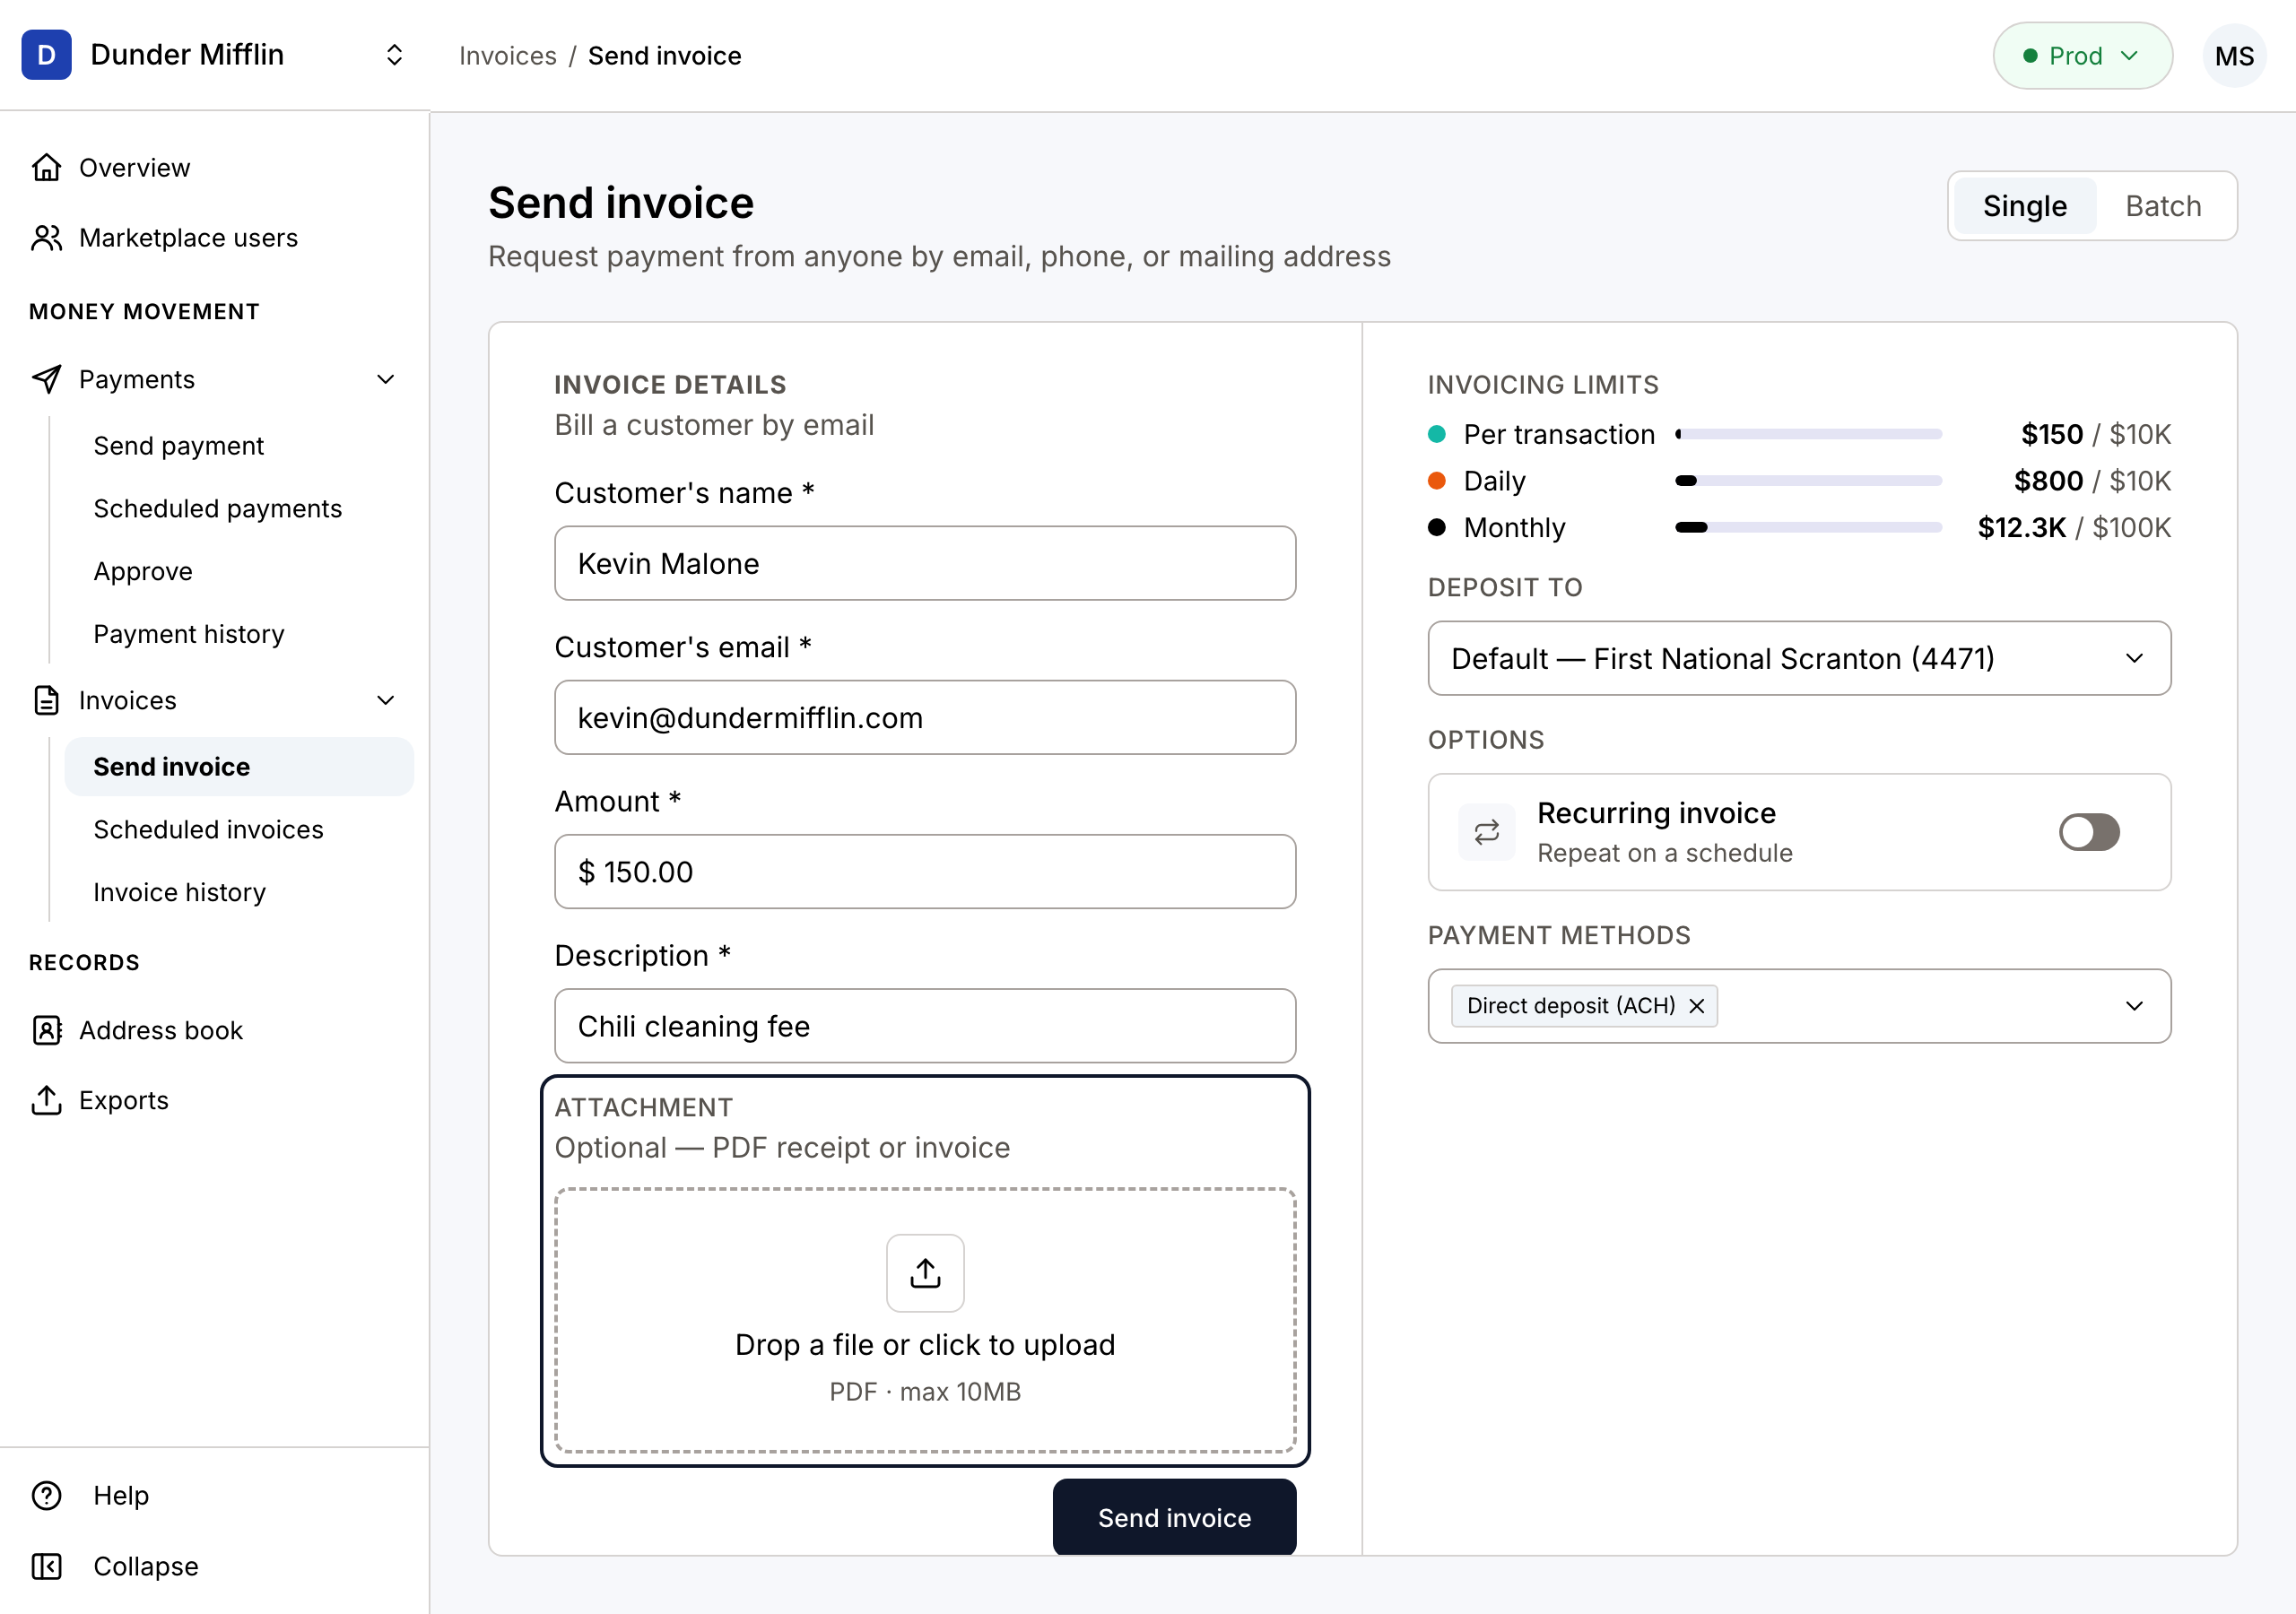The image size is (2296, 1614).
Task: Click the Customer's email input field
Action: (925, 717)
